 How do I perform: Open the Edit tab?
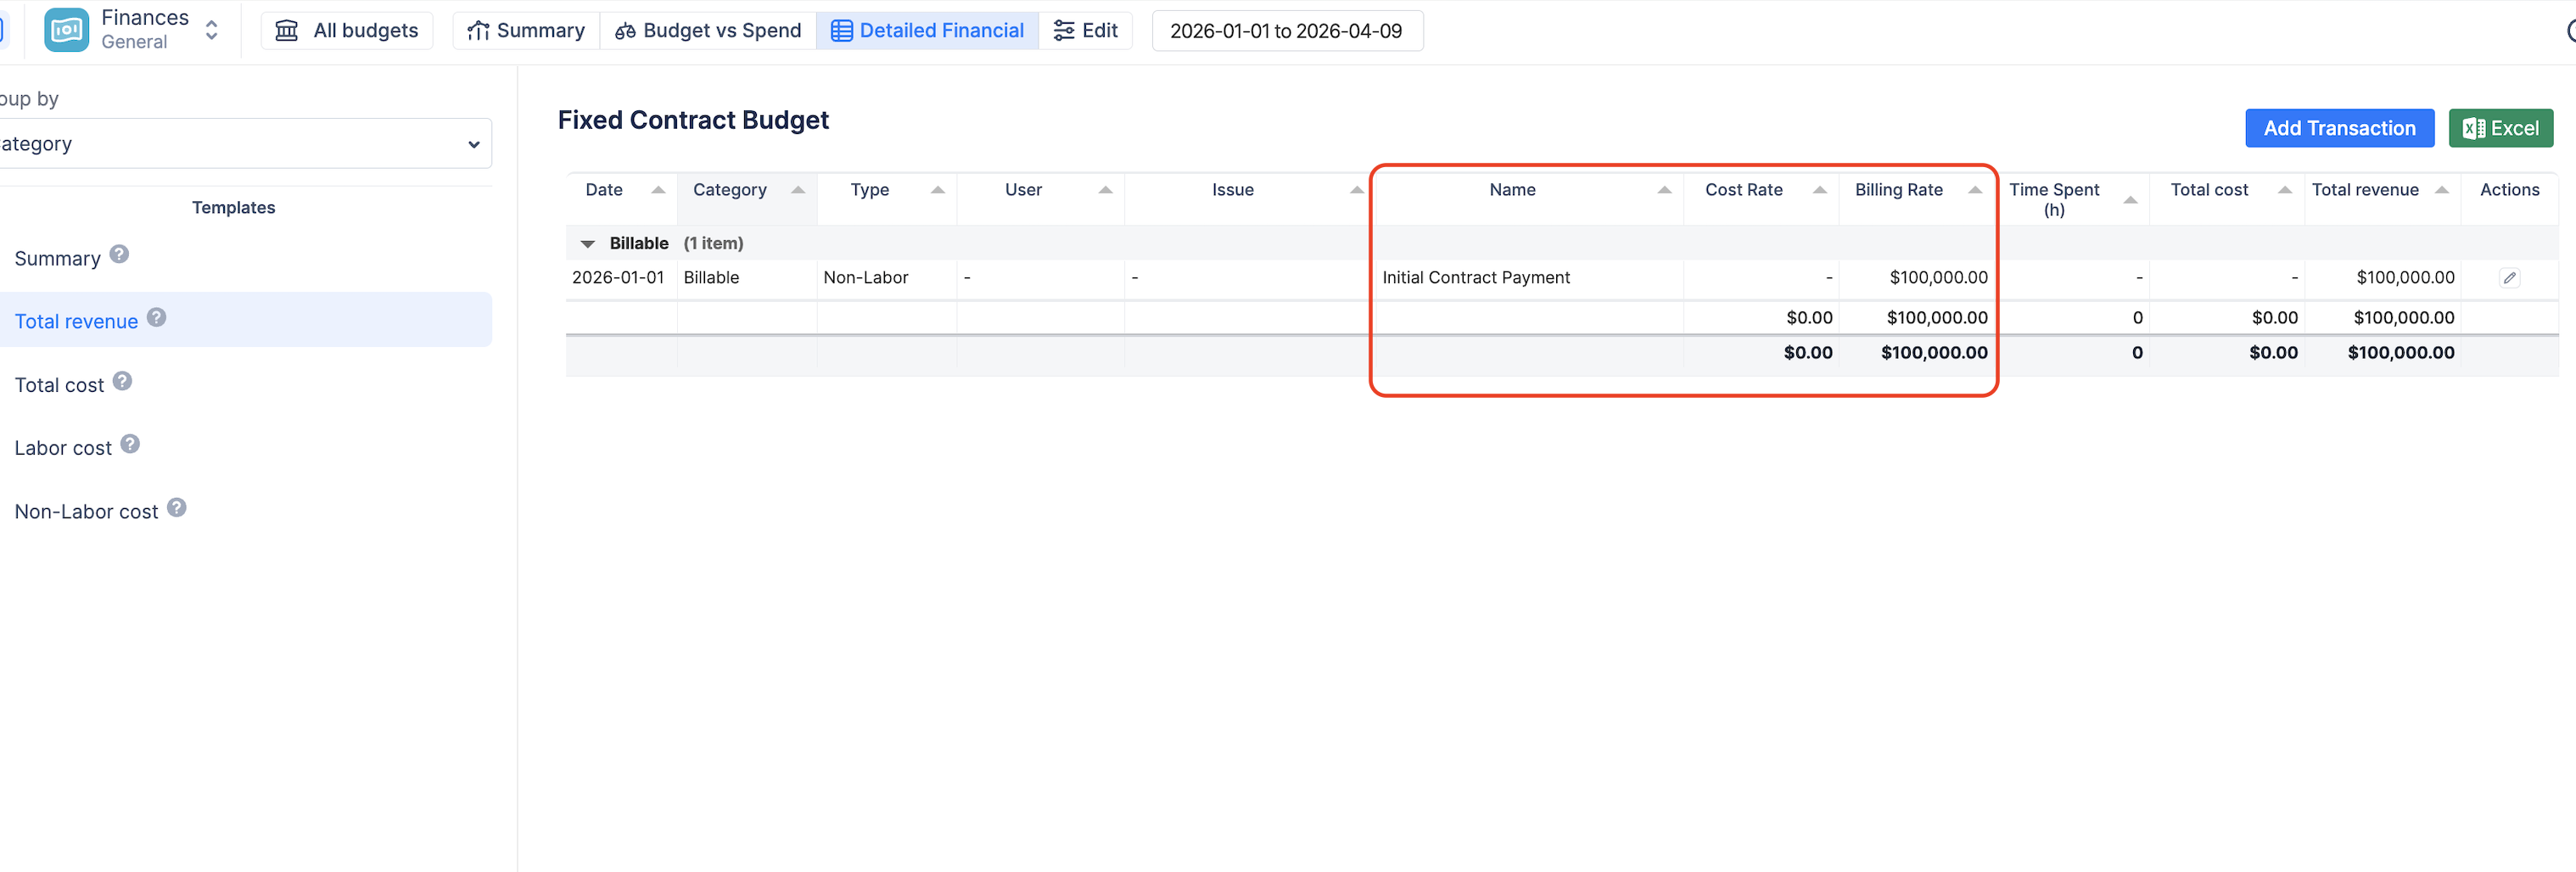[x=1086, y=30]
